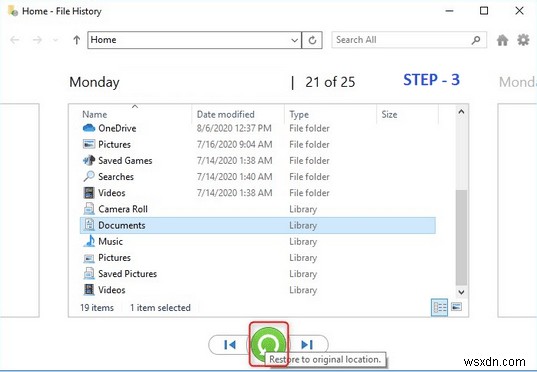Screen dimensions: 537x372
Task: Click the Home icon in the toolbar
Action: click(x=502, y=40)
